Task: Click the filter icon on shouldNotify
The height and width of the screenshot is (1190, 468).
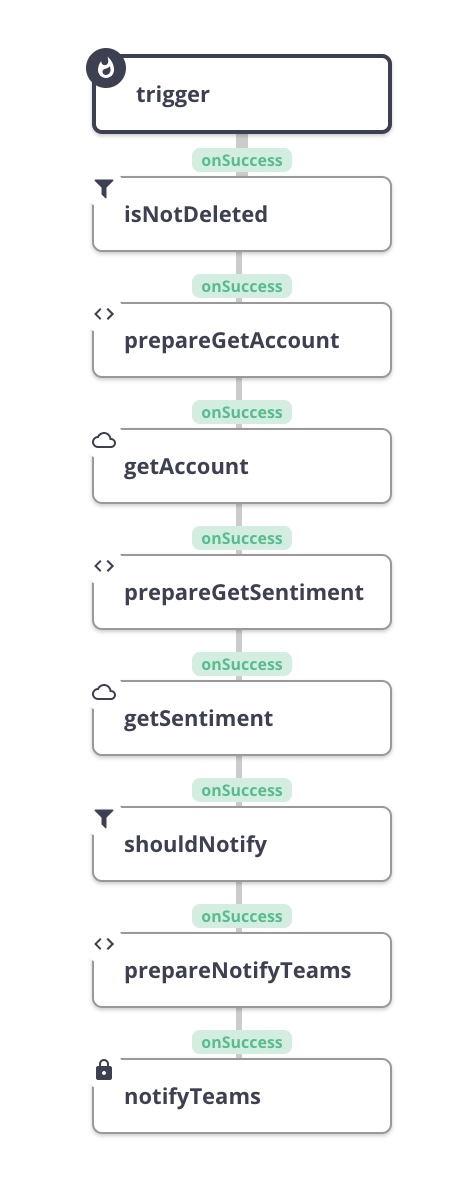Action: (104, 818)
